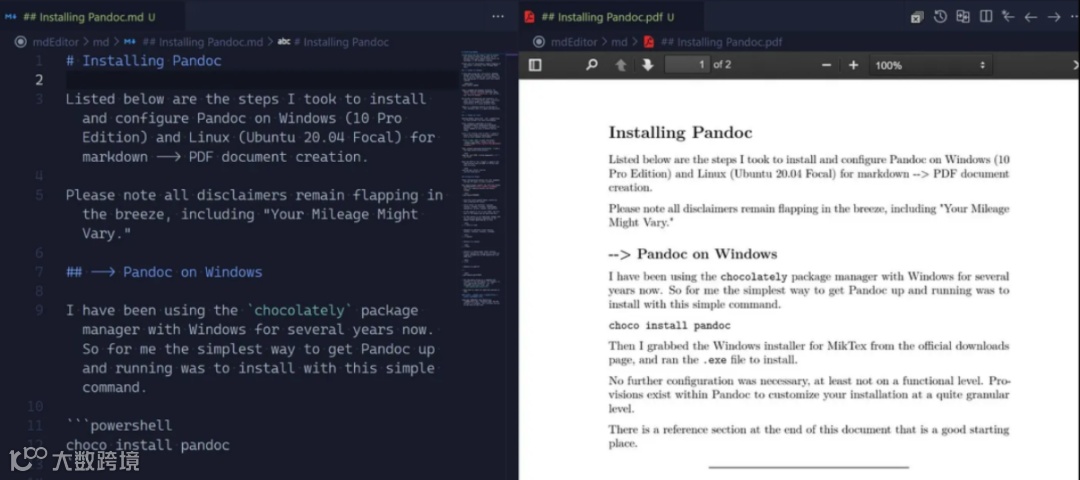Viewport: 1080px width, 480px height.
Task: Open more actions menu in left editor group
Action: coord(498,17)
